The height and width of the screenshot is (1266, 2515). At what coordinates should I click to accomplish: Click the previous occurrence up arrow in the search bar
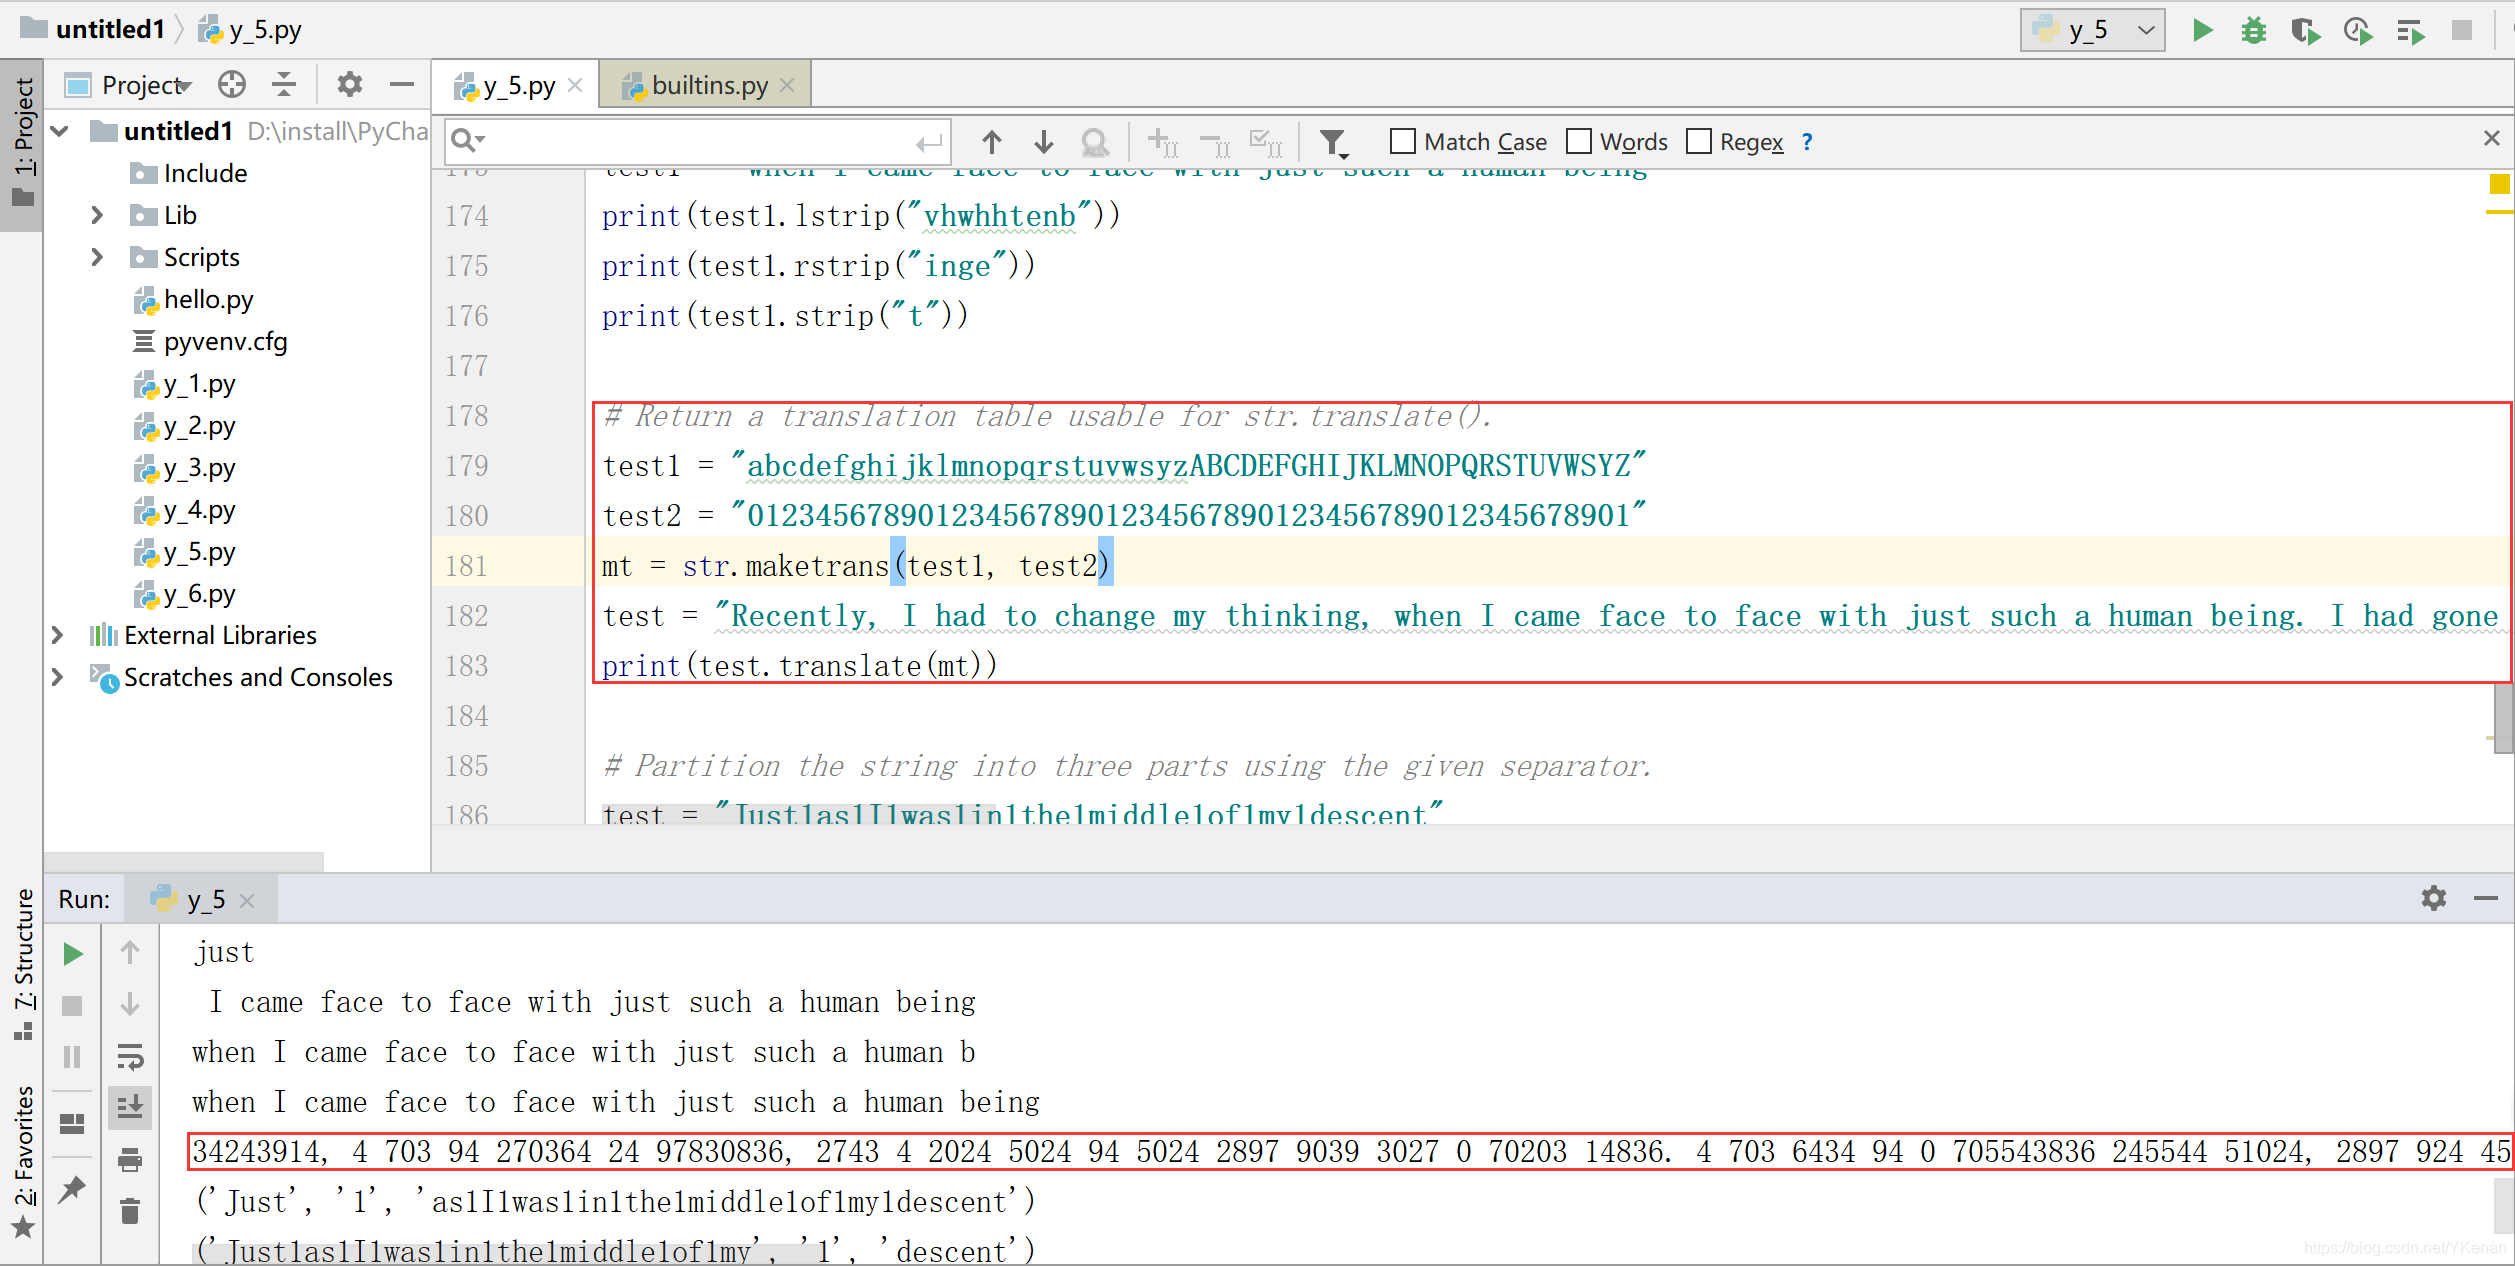(991, 142)
